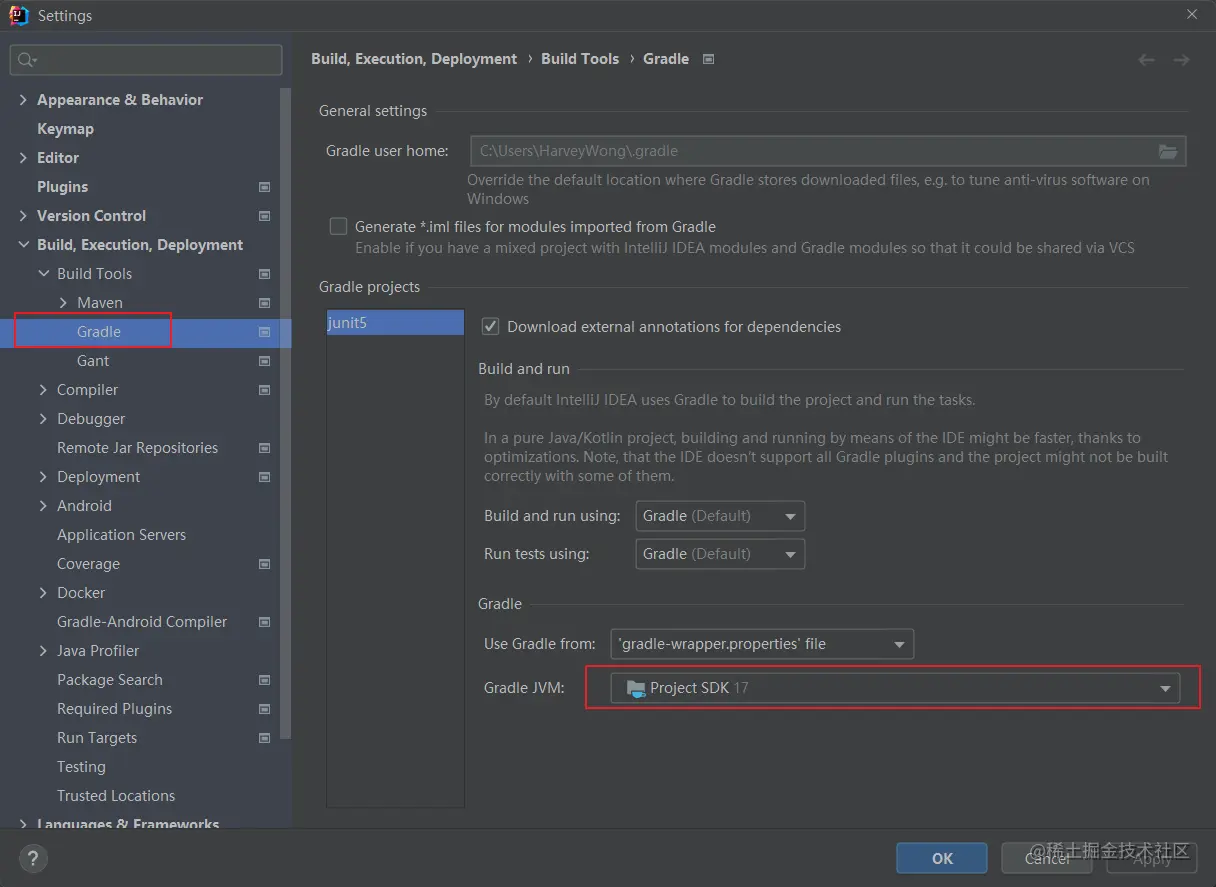Expand the Maven node
The width and height of the screenshot is (1216, 887).
point(63,303)
